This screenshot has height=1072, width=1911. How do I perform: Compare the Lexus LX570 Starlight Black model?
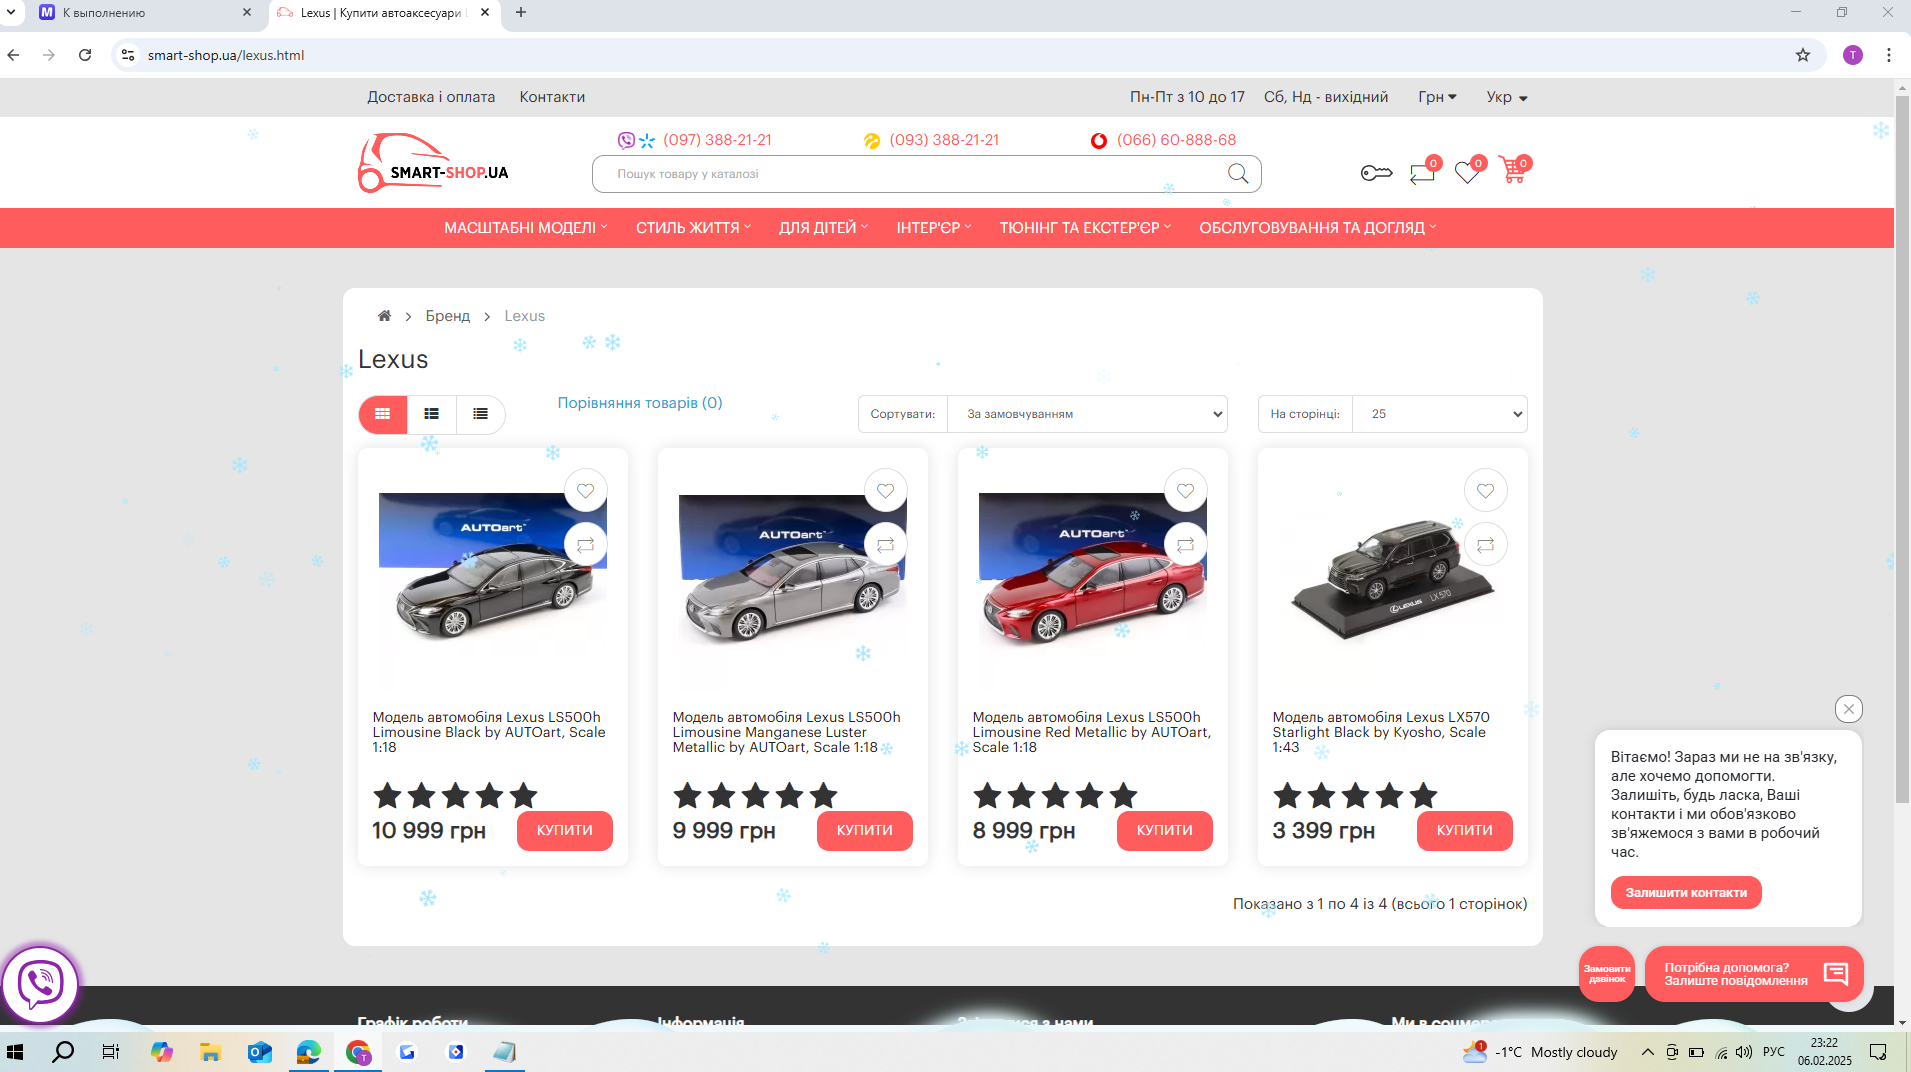(1485, 545)
